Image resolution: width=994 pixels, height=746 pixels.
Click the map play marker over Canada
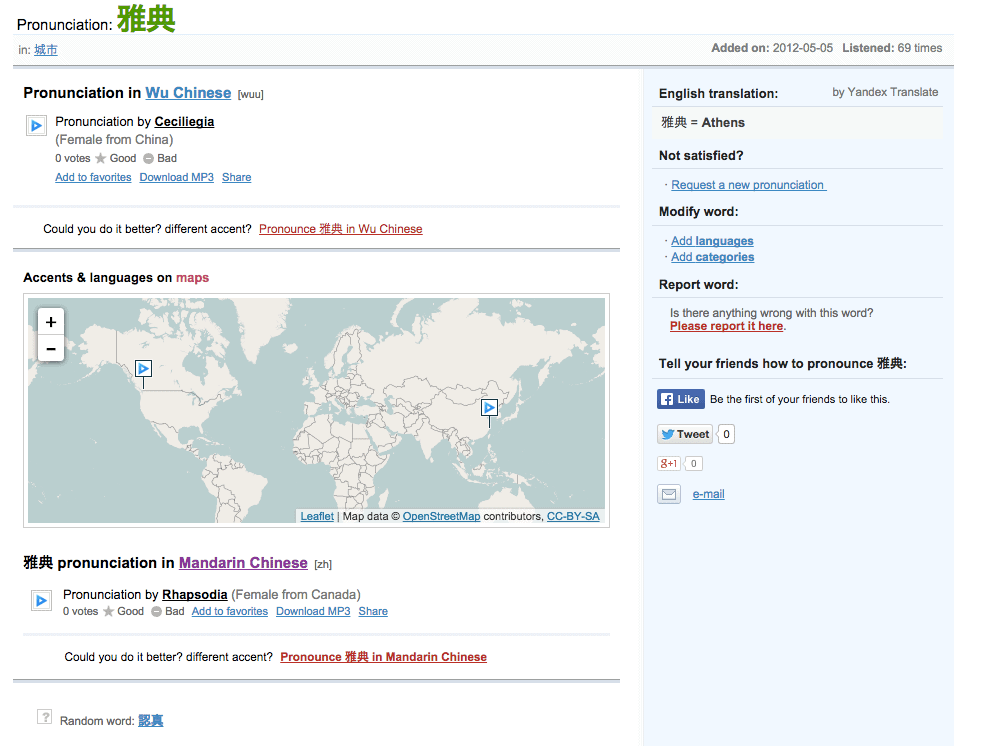pos(143,369)
